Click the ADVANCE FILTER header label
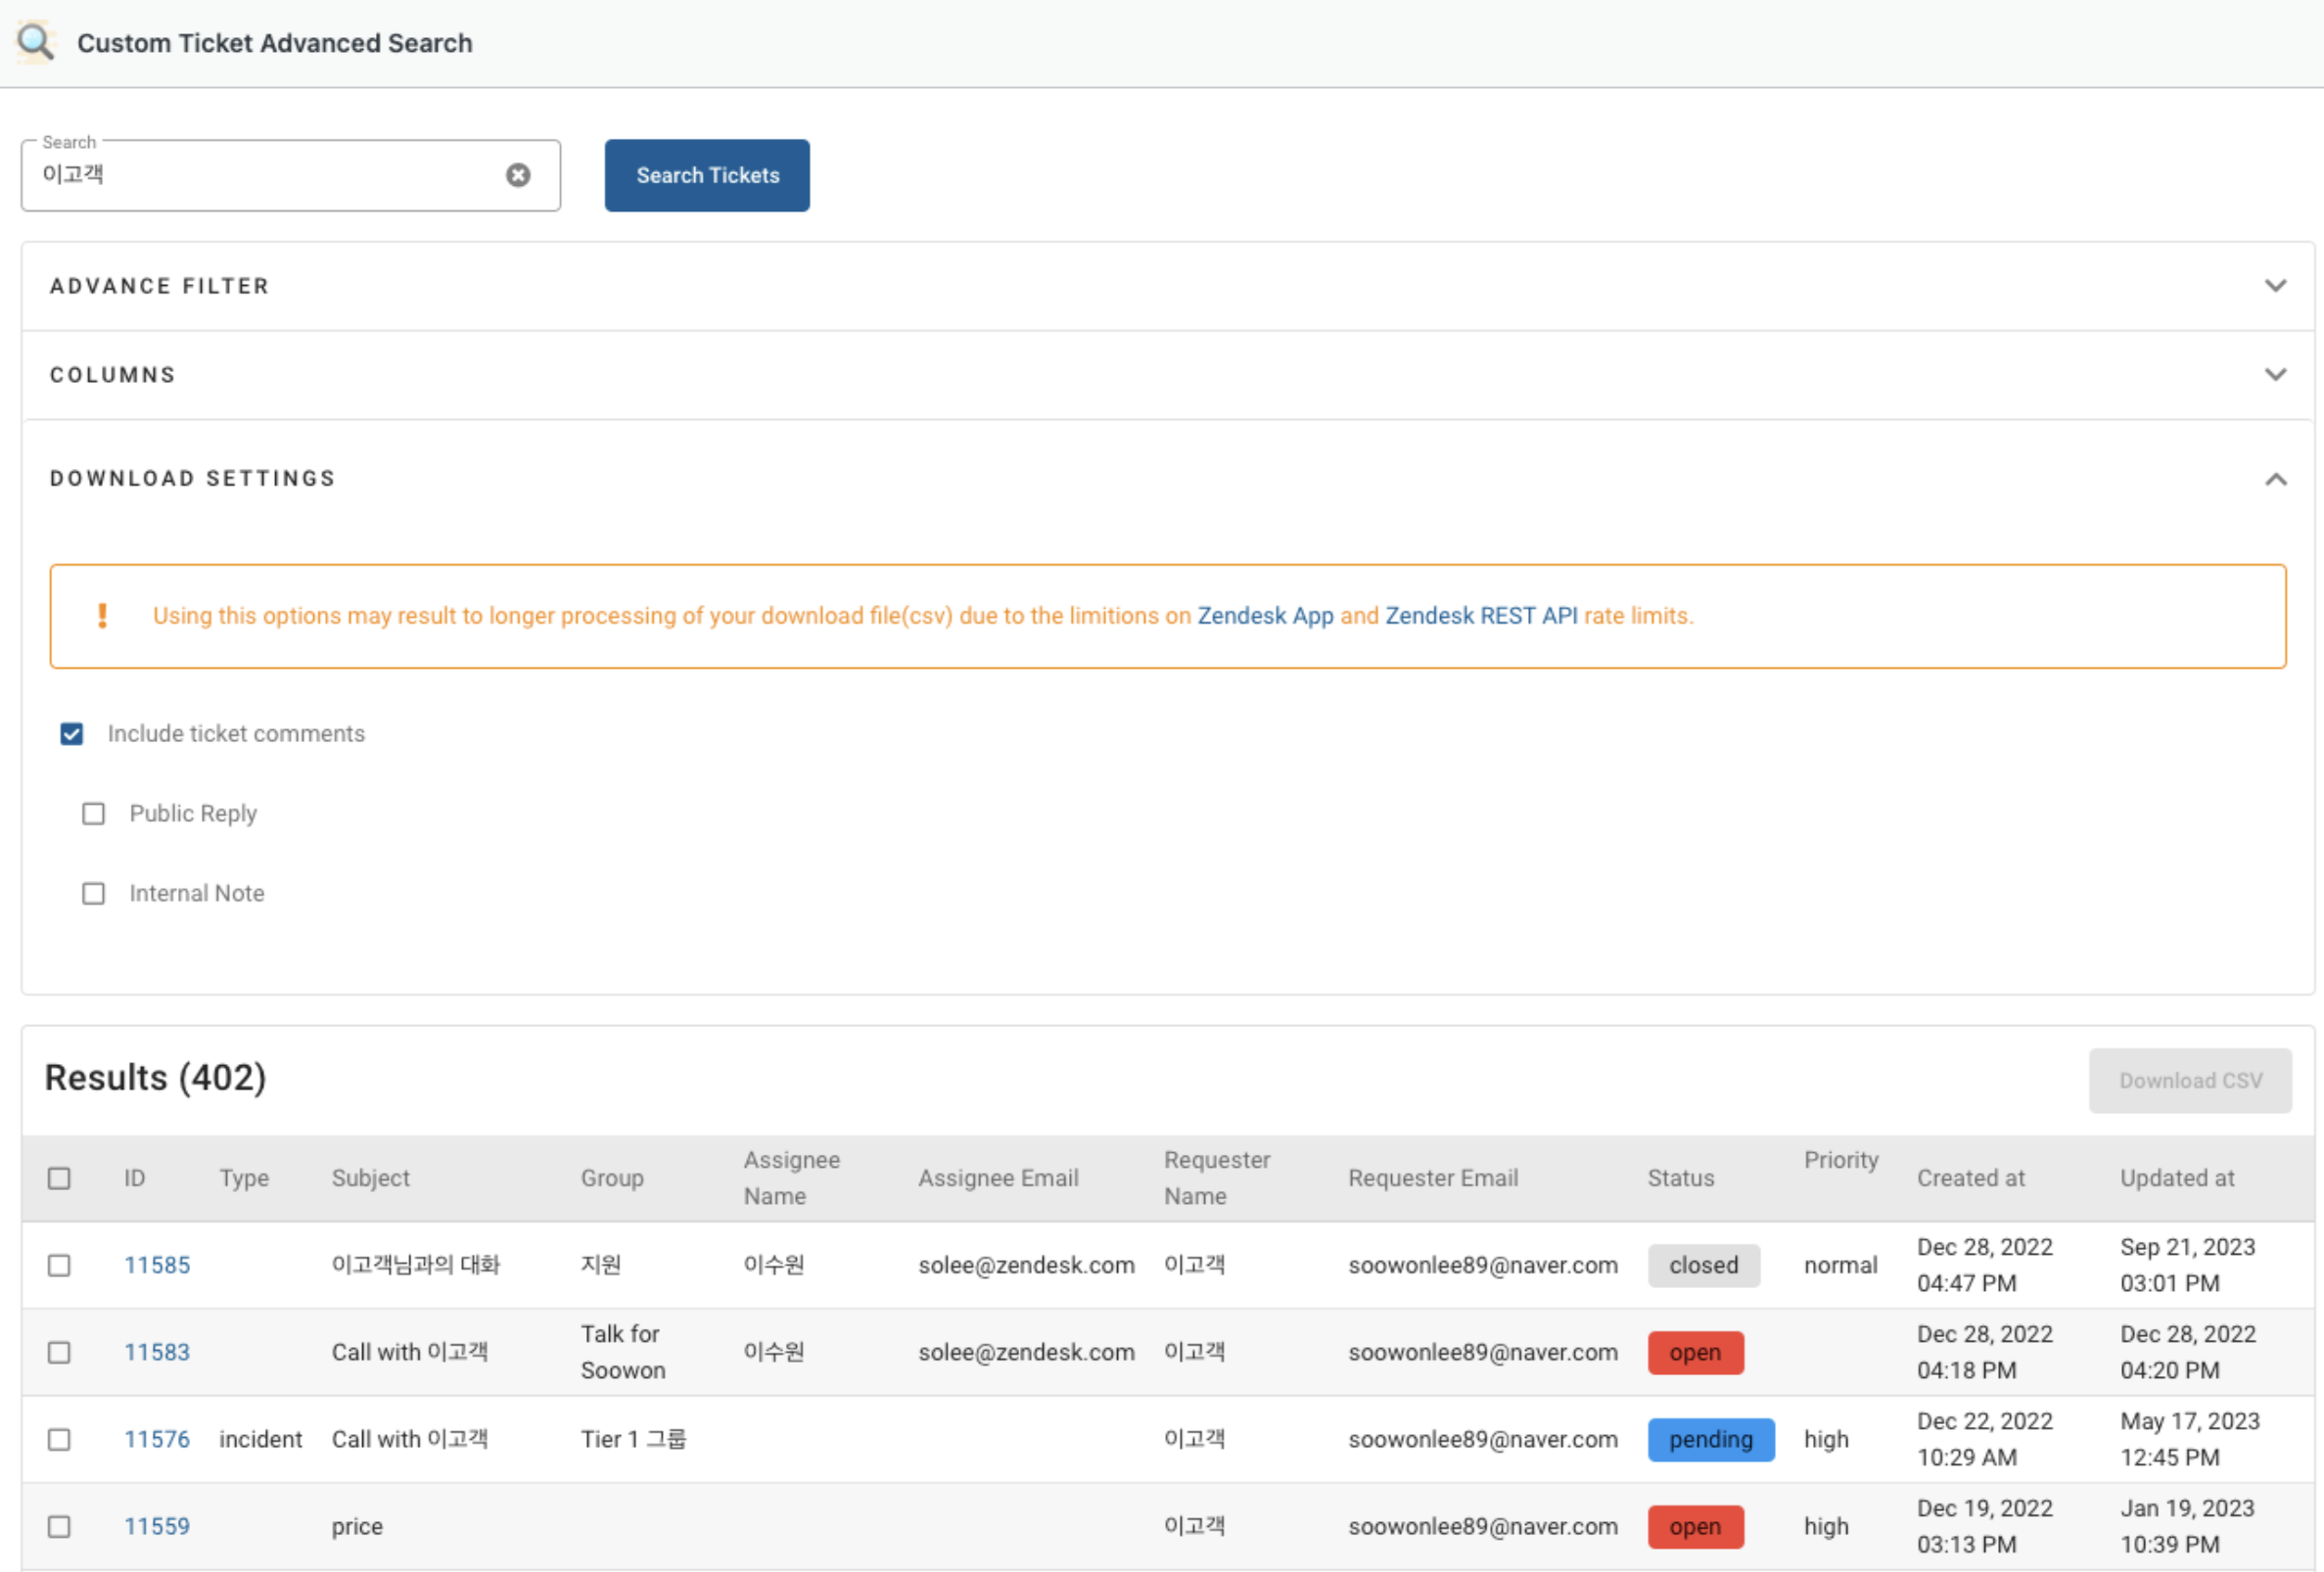This screenshot has height=1572, width=2324. 160,286
